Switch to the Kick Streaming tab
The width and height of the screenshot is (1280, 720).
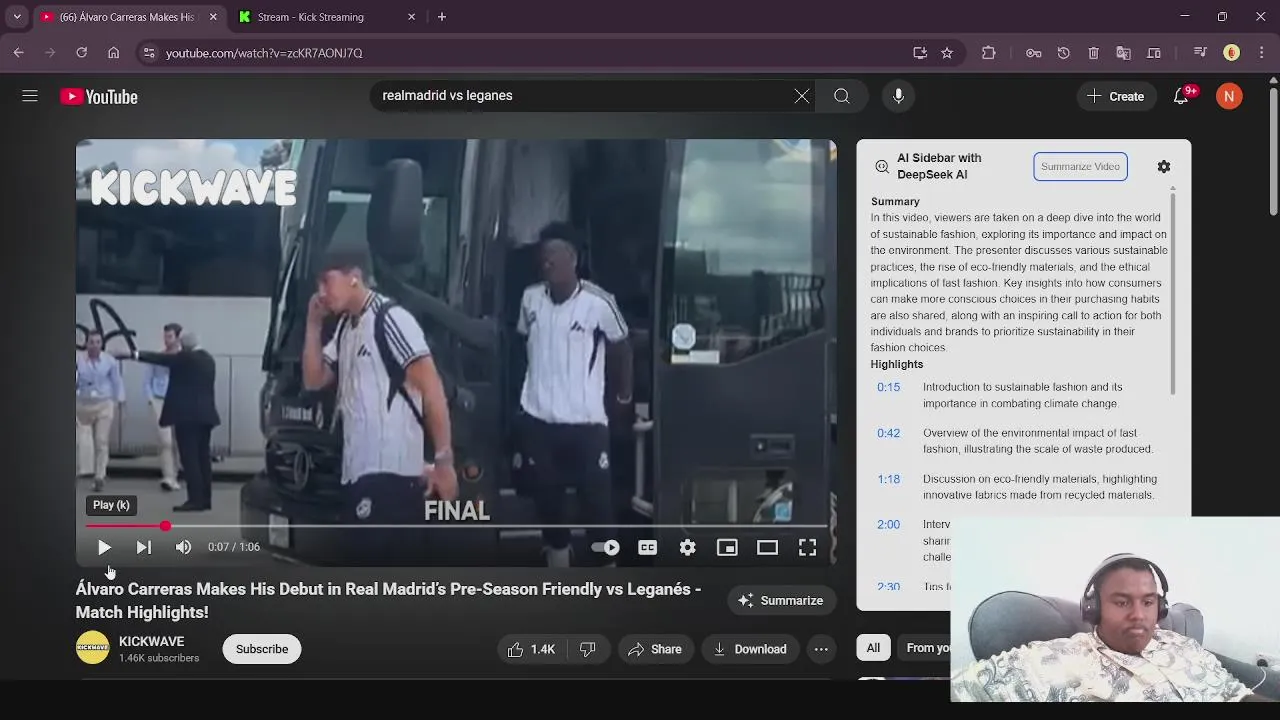coord(325,17)
